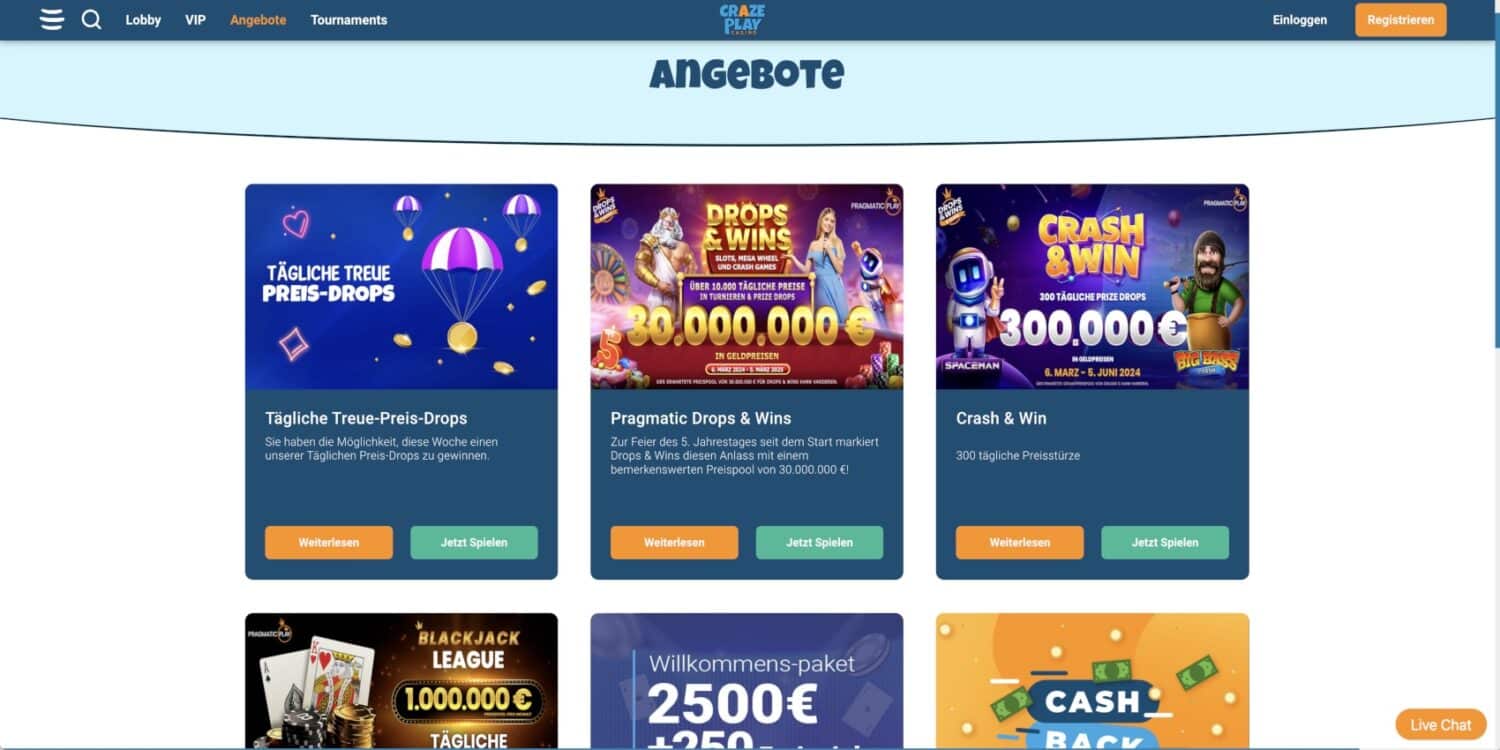This screenshot has height=750, width=1500.
Task: Go to the VIP page
Action: [195, 20]
